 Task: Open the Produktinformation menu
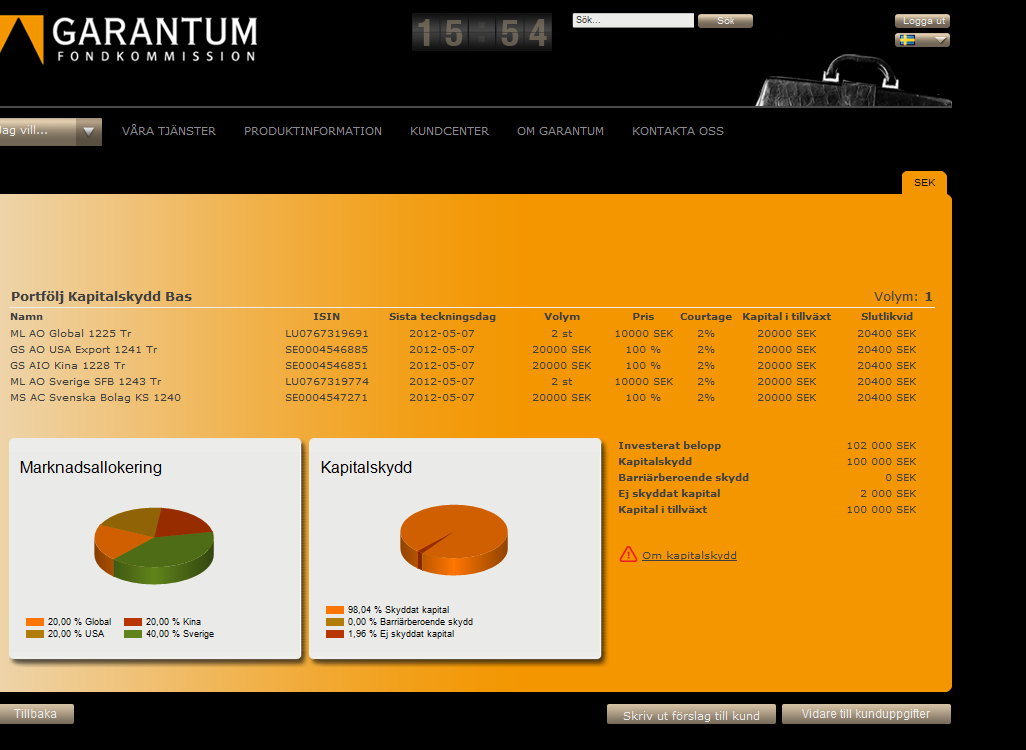coord(313,131)
